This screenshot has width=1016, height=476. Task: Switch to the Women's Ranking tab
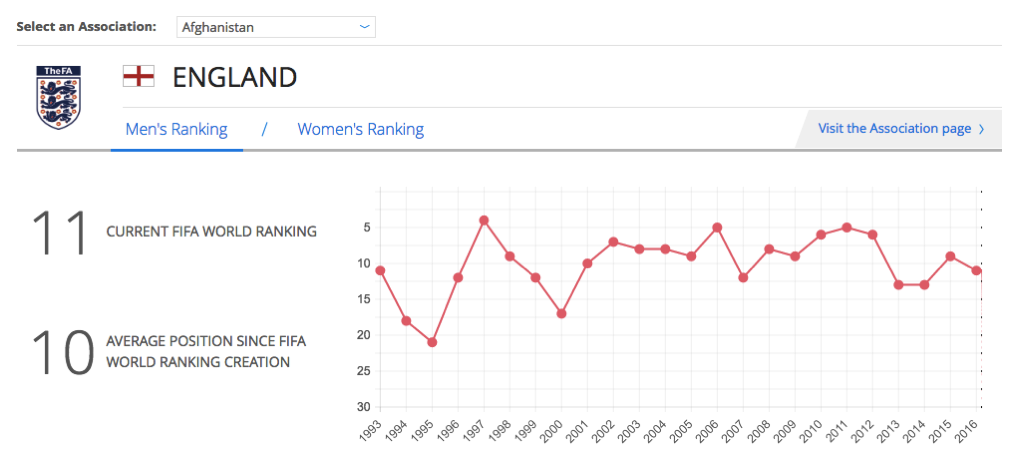pyautogui.click(x=360, y=129)
